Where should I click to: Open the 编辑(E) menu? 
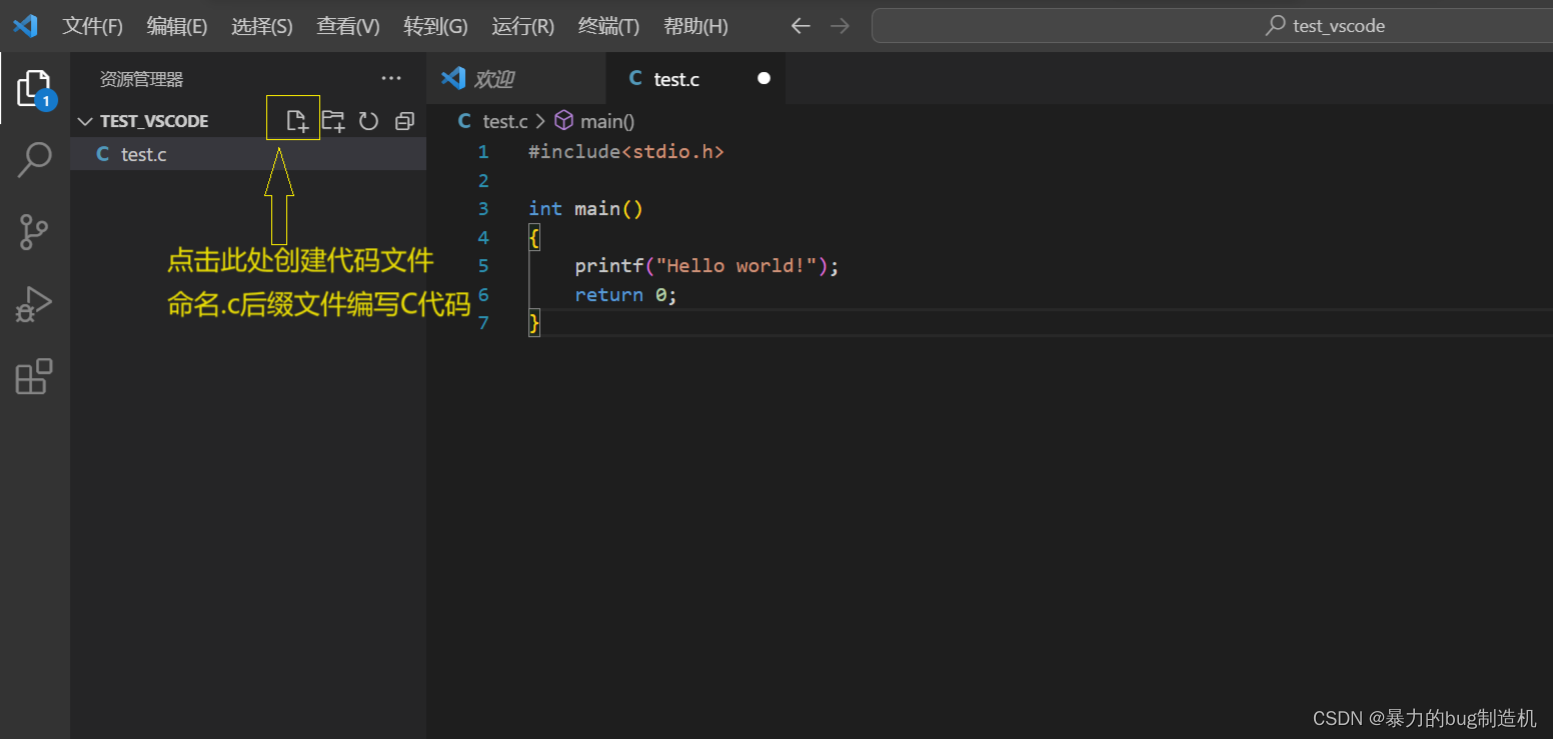point(177,26)
